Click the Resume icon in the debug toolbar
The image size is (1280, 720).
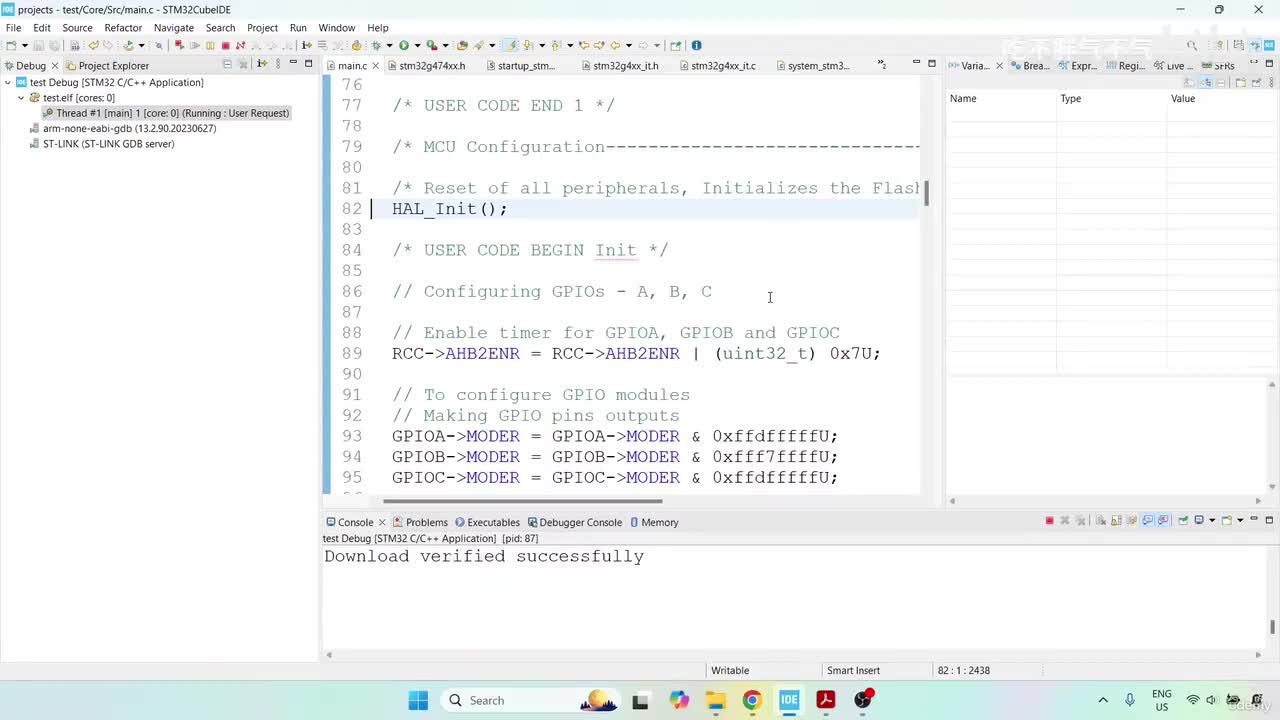194,45
